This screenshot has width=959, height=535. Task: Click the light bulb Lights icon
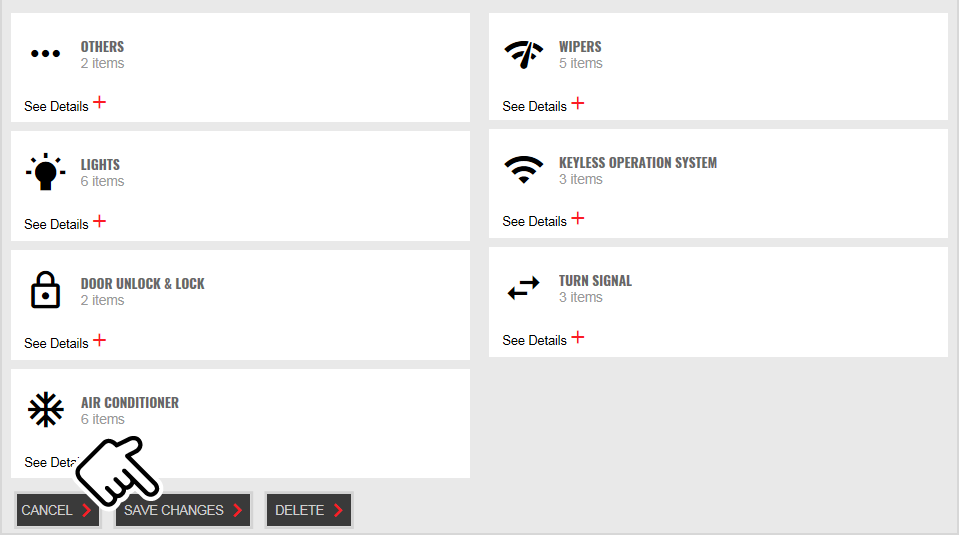(x=45, y=172)
